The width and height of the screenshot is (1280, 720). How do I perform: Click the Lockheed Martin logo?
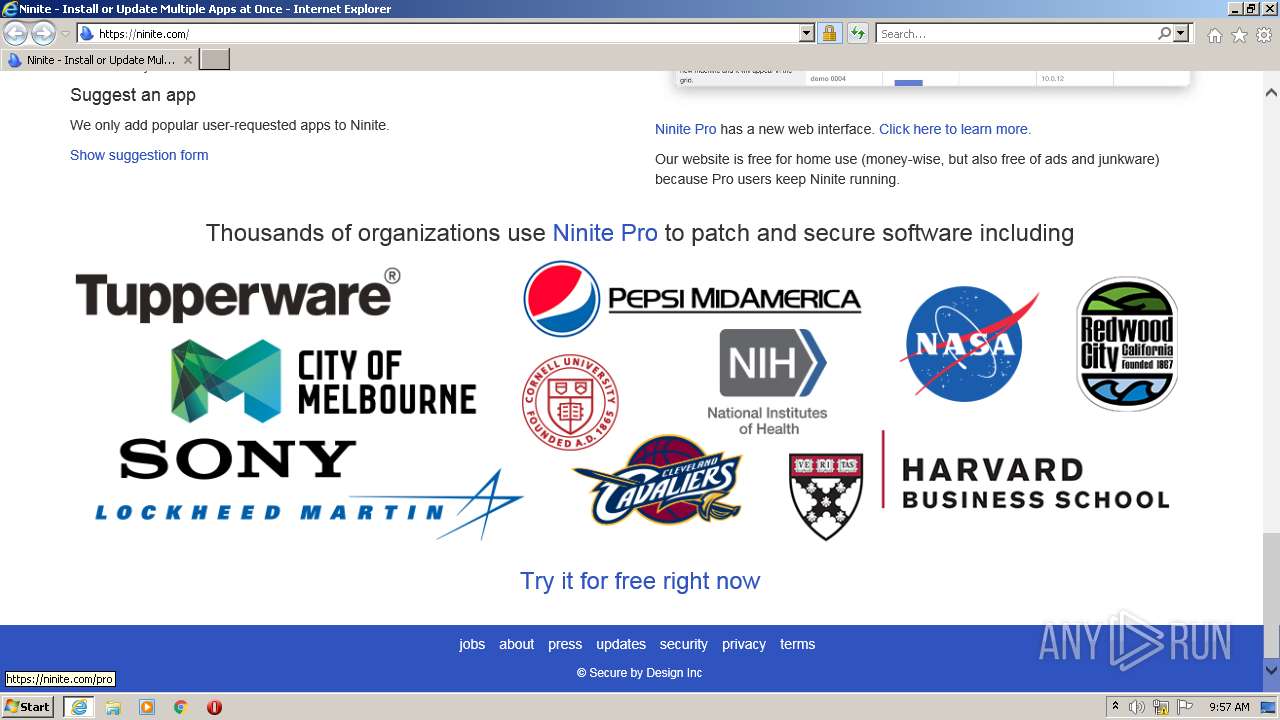[x=309, y=507]
